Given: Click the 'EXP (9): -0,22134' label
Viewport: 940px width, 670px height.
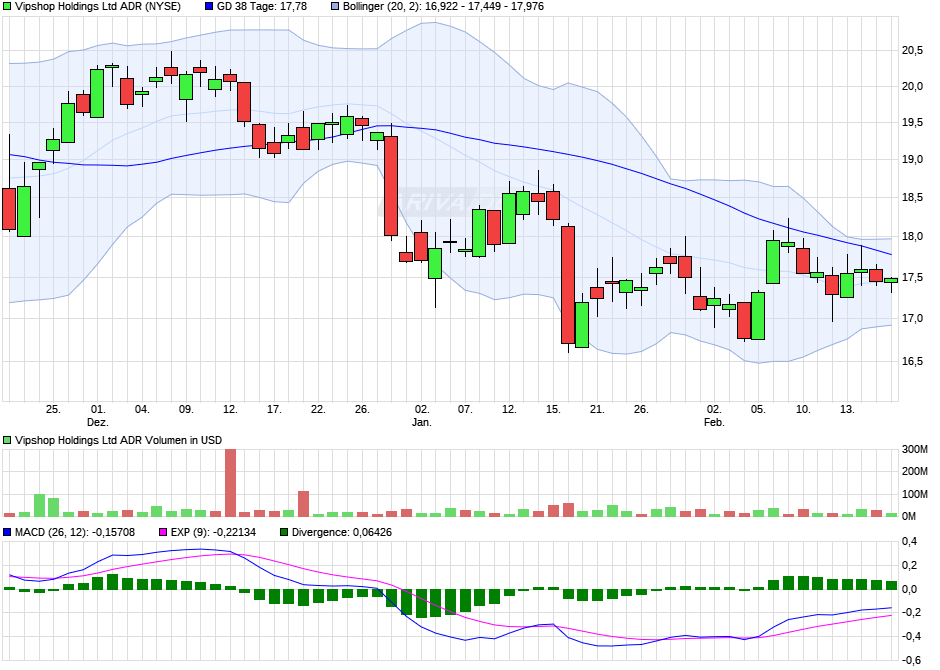Looking at the screenshot, I should click(213, 532).
